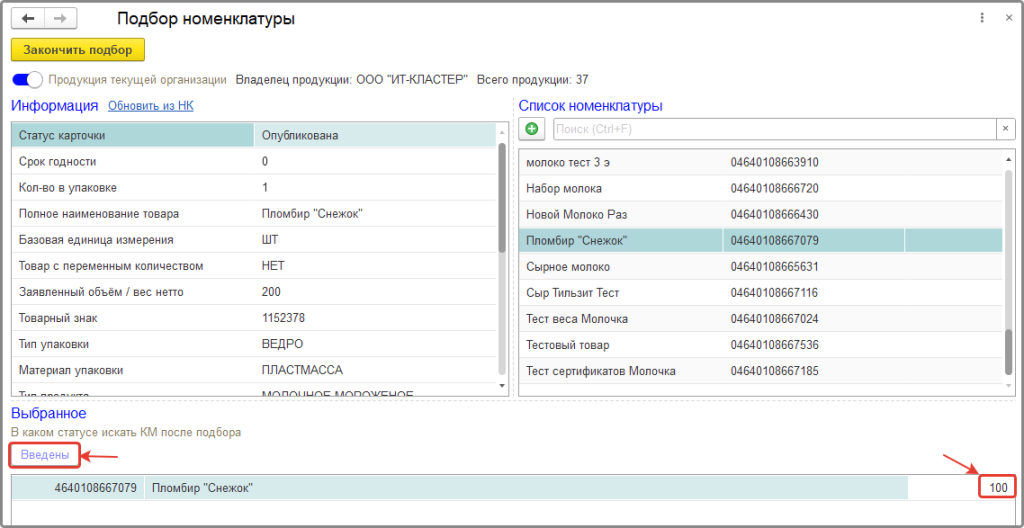1024x528 pixels.
Task: Select the Товарный знак row
Action: point(253,318)
